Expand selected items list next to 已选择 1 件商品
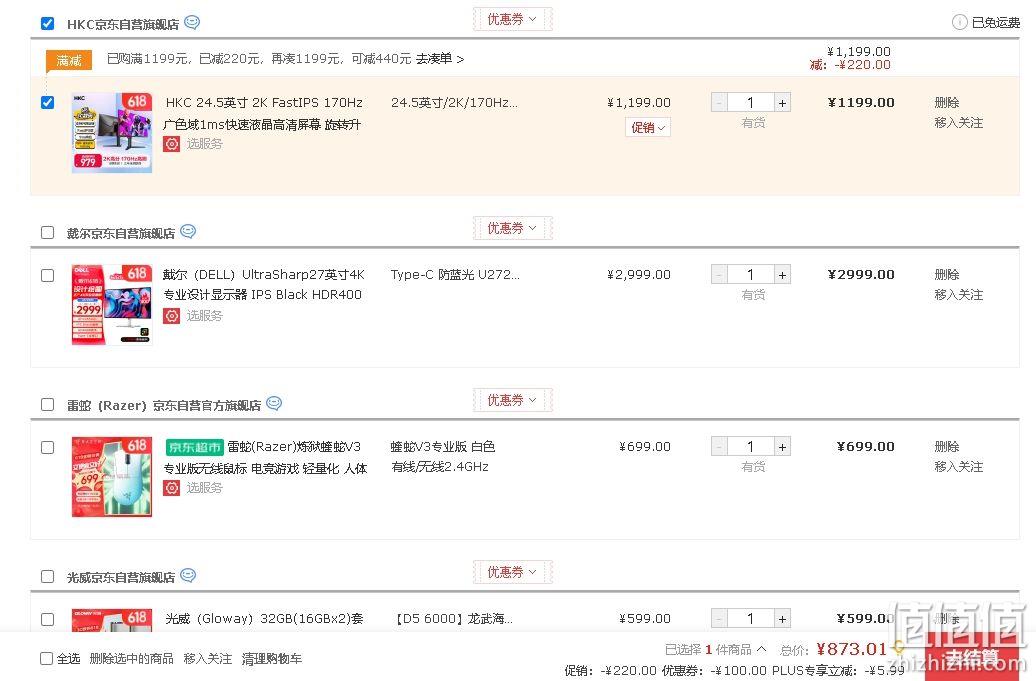Image resolution: width=1036 pixels, height=681 pixels. click(761, 649)
